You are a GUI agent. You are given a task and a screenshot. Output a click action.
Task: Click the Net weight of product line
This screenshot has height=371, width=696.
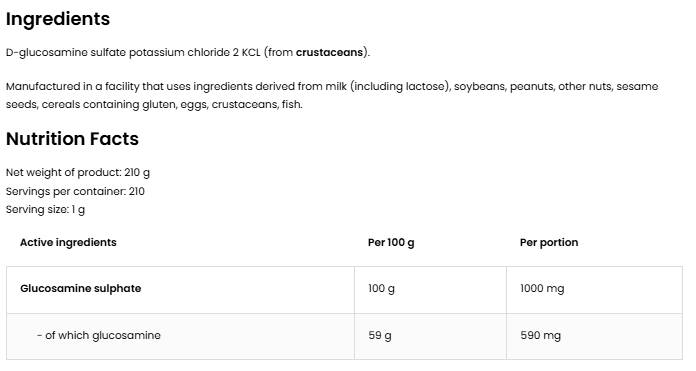point(78,172)
